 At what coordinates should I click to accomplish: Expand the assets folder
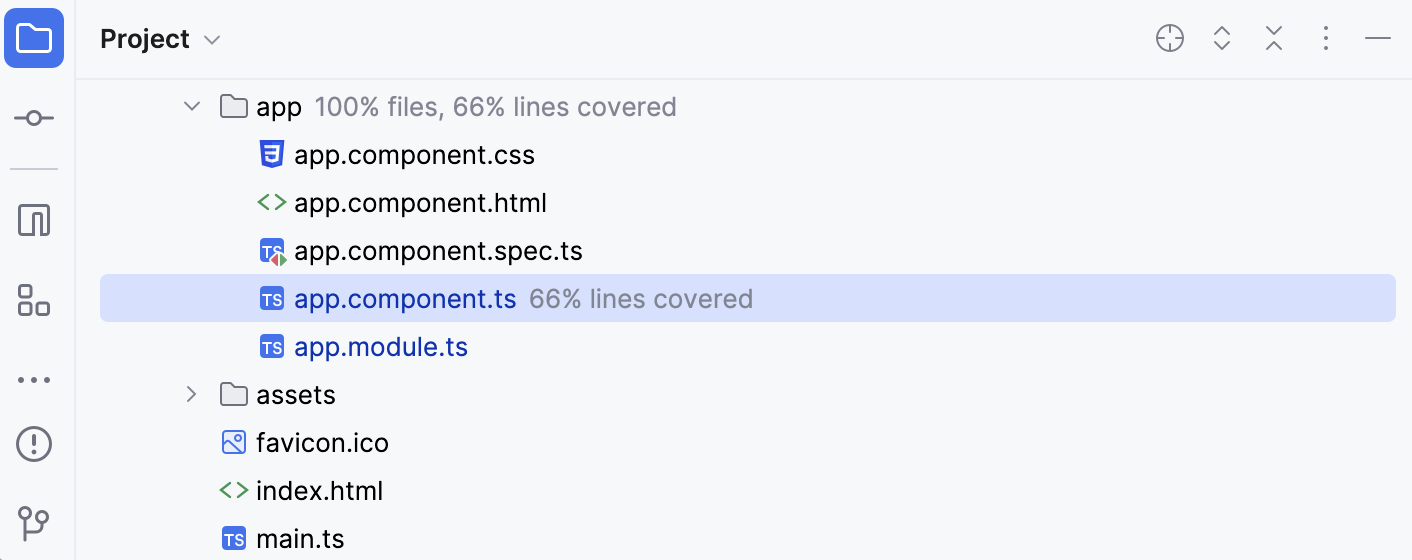tap(191, 394)
